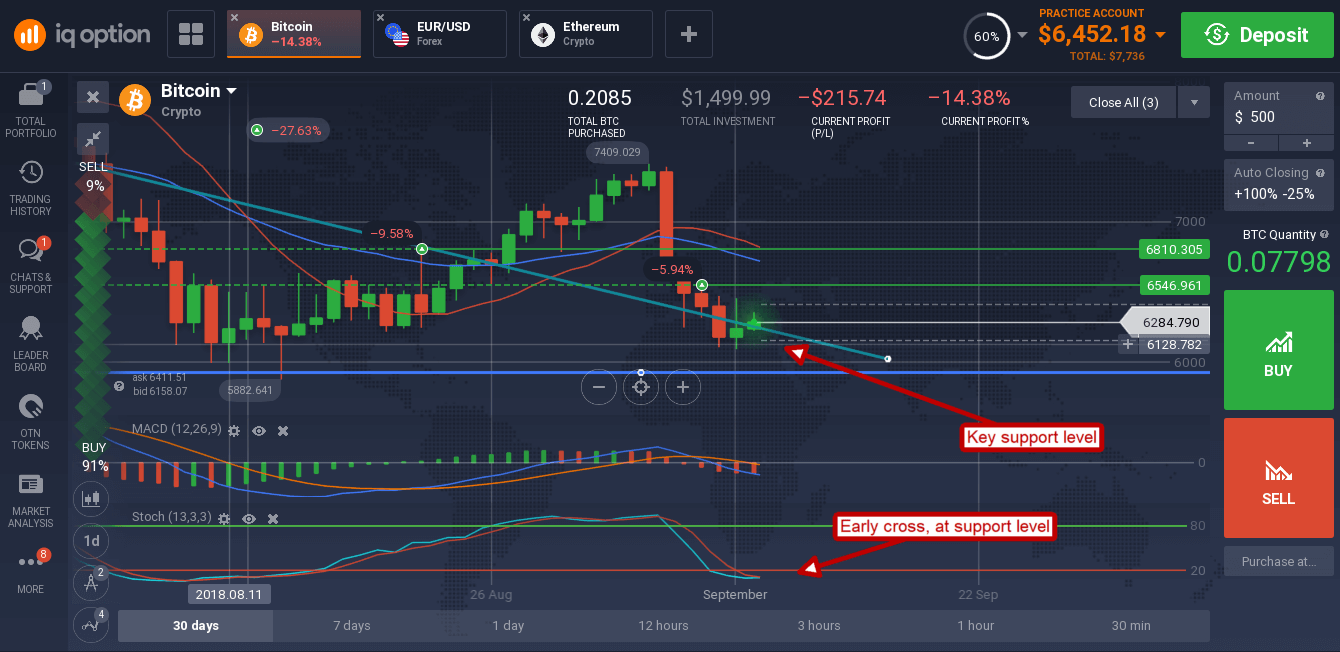Click the Amount $ 500 input field
Screen dimensions: 1340x652
pos(1277,108)
